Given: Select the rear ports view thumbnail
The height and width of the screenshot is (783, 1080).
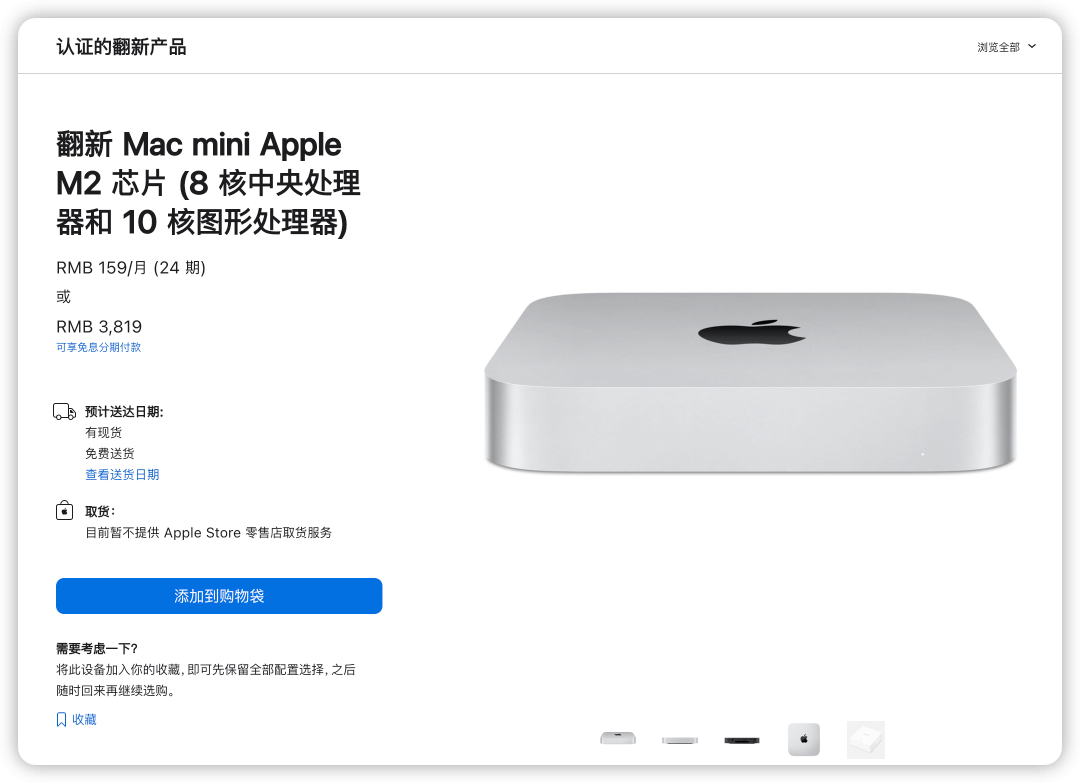Looking at the screenshot, I should tap(742, 740).
